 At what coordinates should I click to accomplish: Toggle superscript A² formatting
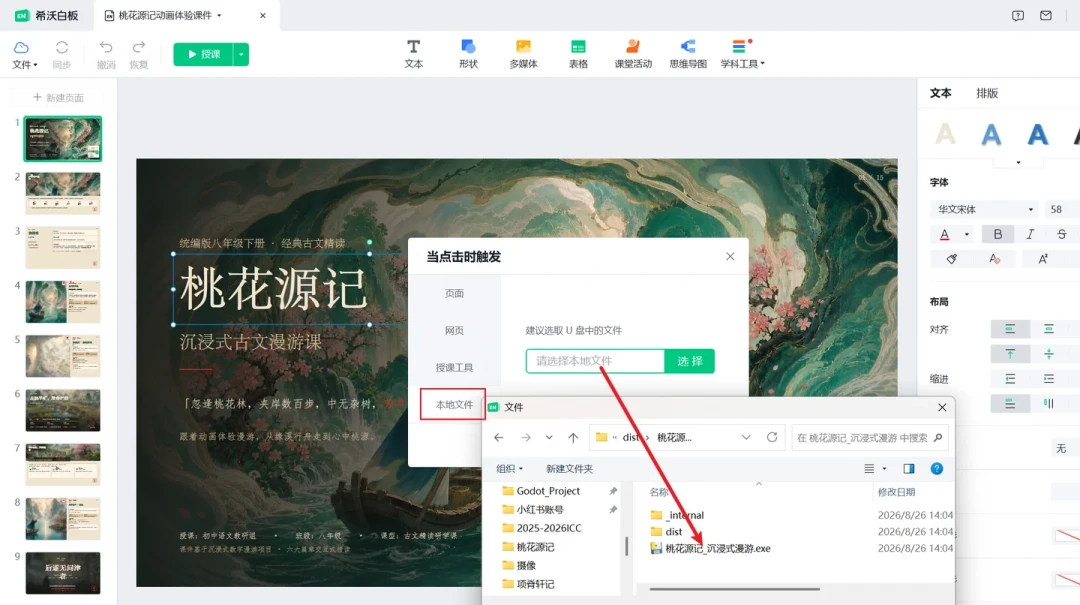click(x=1043, y=259)
